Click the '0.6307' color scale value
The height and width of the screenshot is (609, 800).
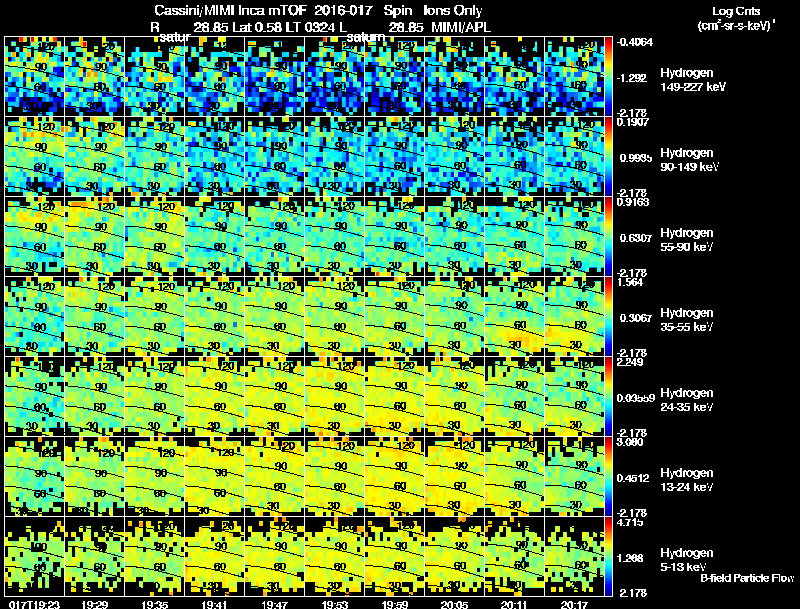click(635, 238)
